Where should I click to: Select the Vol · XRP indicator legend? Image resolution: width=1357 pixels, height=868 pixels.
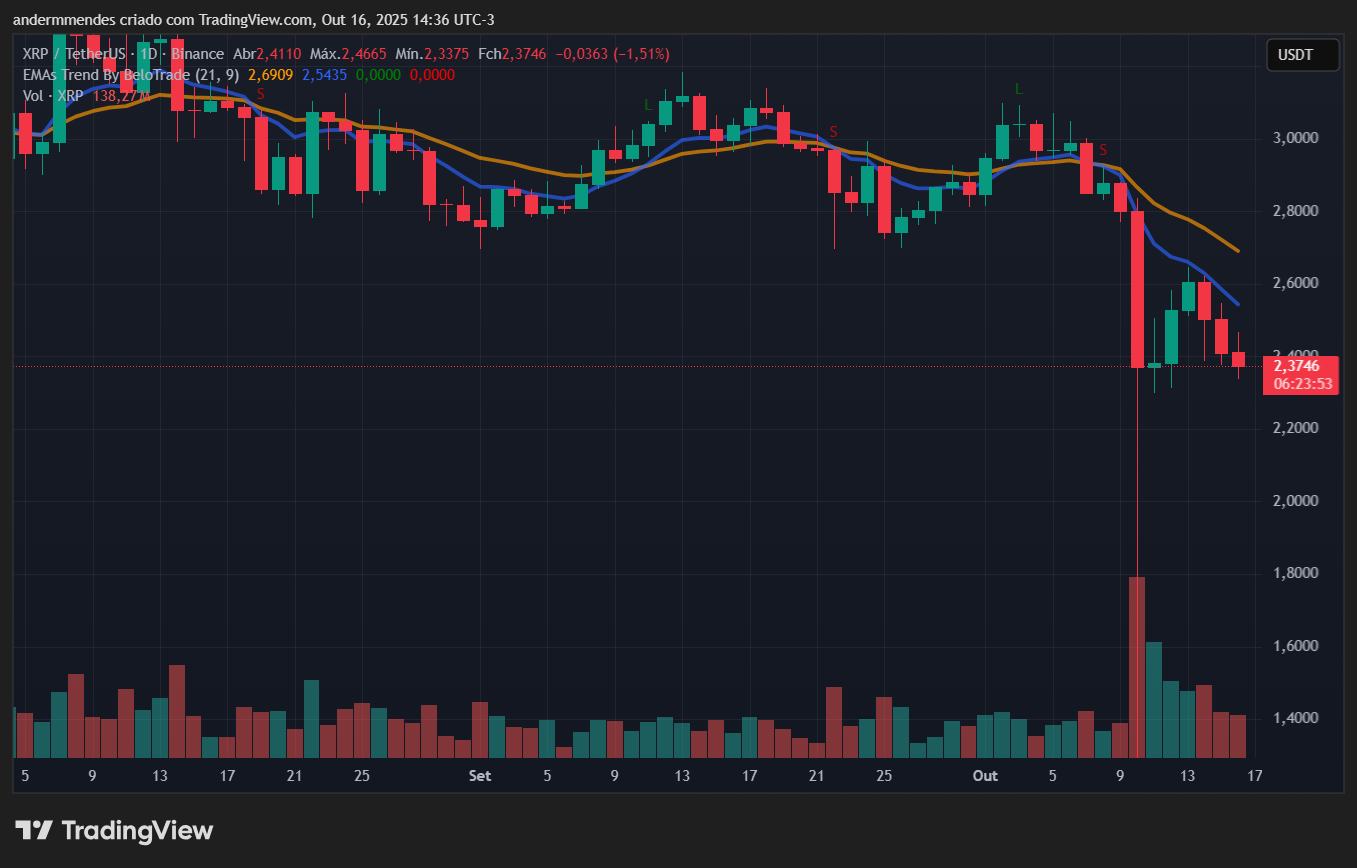pyautogui.click(x=54, y=96)
